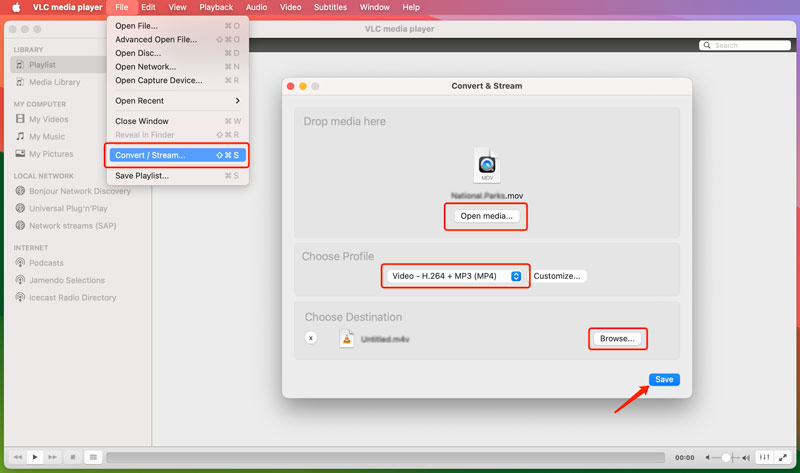The height and width of the screenshot is (473, 800).
Task: Click the Browse... button
Action: [617, 339]
